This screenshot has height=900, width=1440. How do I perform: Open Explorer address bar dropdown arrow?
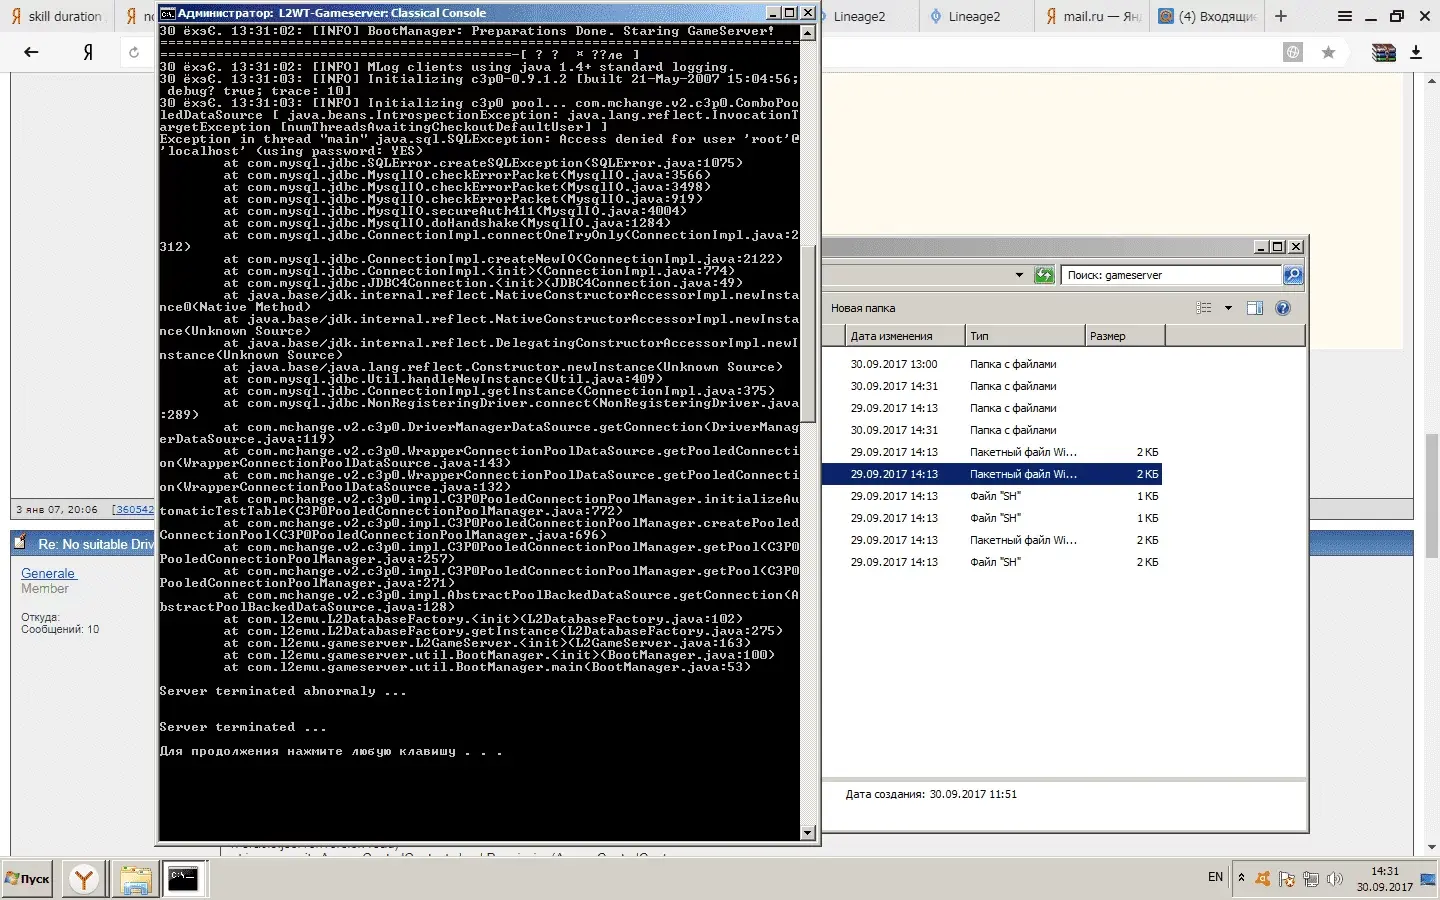point(1019,275)
